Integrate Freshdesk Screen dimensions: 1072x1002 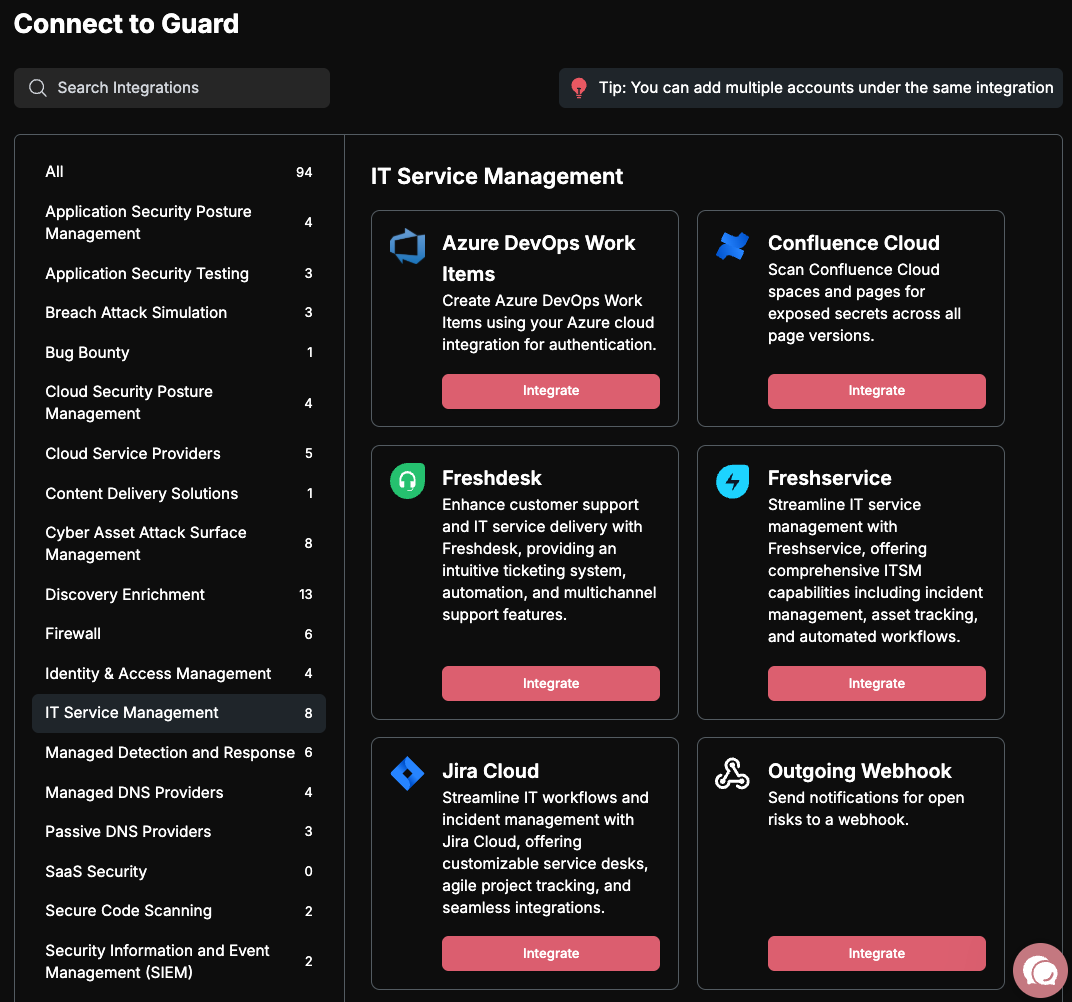pos(550,683)
